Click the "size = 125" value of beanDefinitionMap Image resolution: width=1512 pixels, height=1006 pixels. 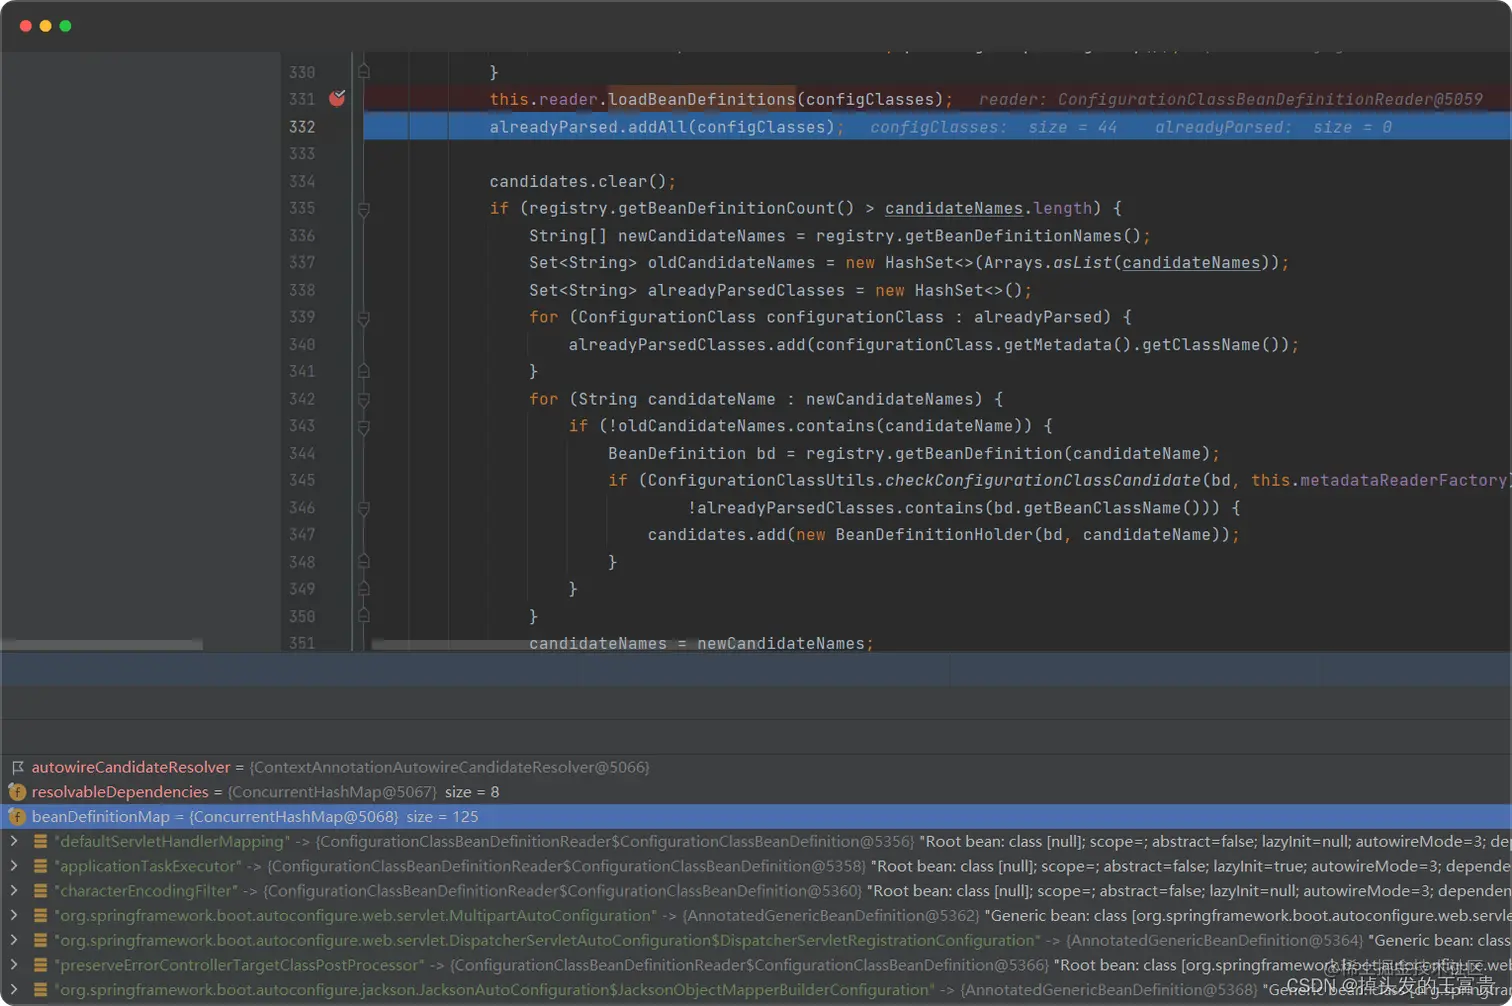pos(442,817)
